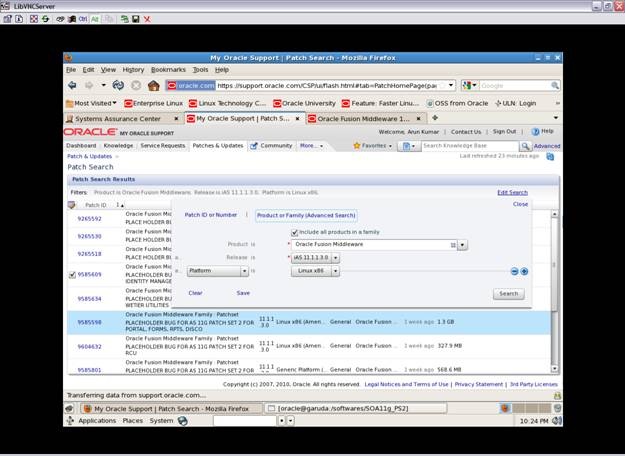Image resolution: width=625 pixels, height=456 pixels.
Task: Click the oracle.com site identity button
Action: coord(191,85)
